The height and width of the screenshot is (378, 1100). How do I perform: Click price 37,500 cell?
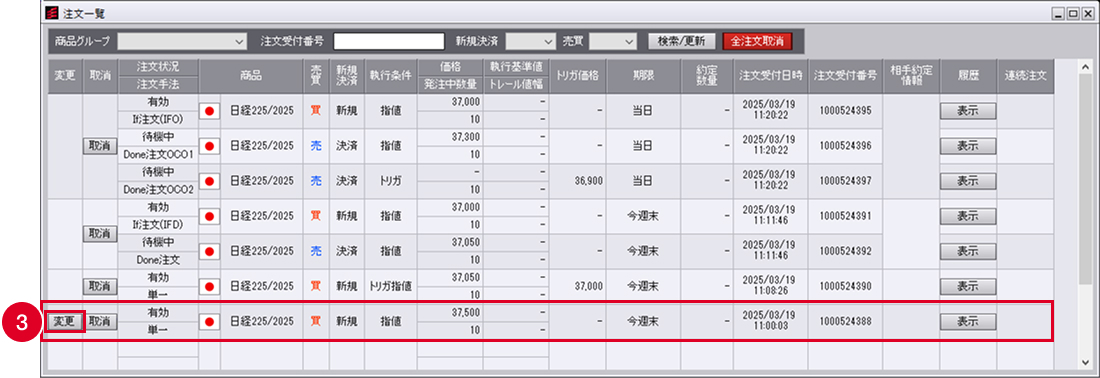pos(450,313)
